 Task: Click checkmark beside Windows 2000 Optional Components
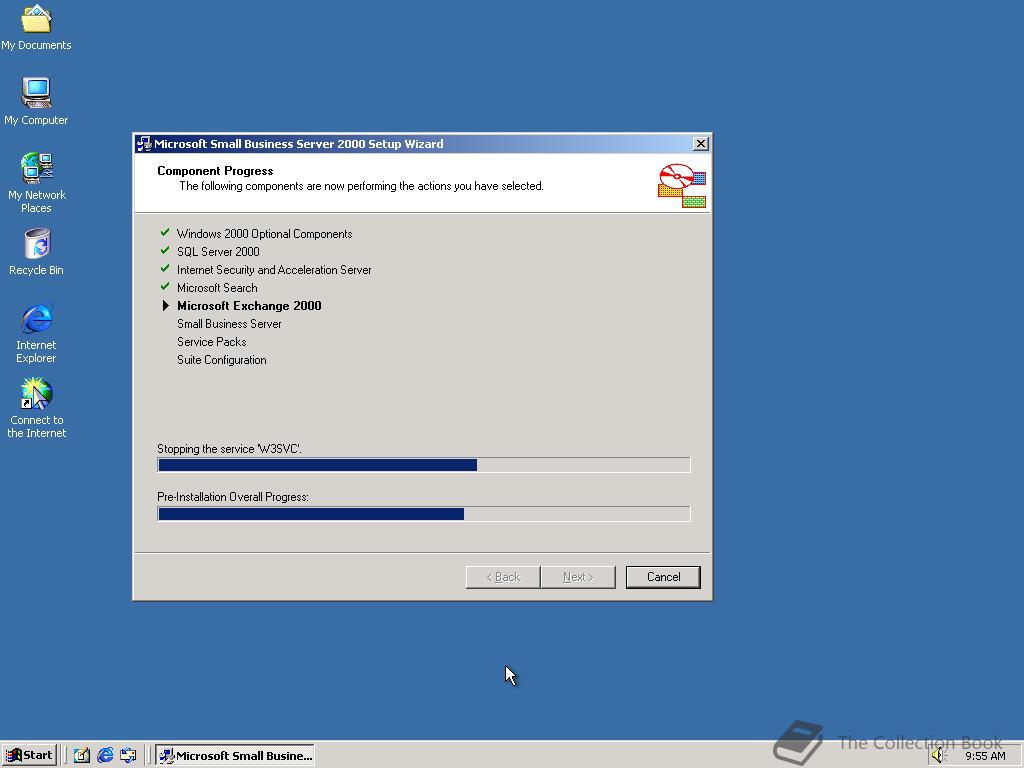click(165, 232)
